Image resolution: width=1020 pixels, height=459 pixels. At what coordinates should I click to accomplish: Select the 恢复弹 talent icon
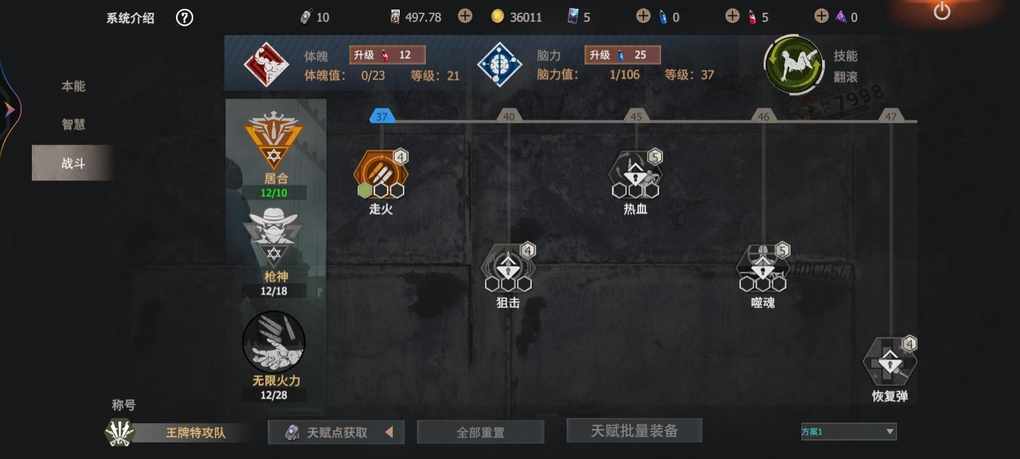(x=890, y=361)
